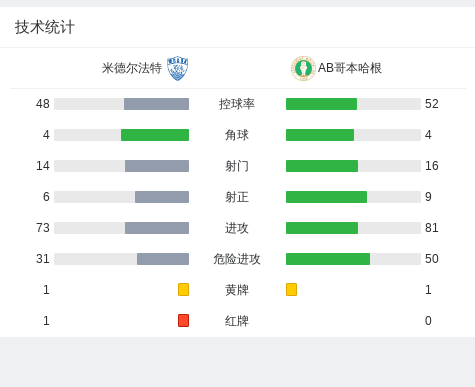Open the 米德尔法特 team name link

pos(132,68)
